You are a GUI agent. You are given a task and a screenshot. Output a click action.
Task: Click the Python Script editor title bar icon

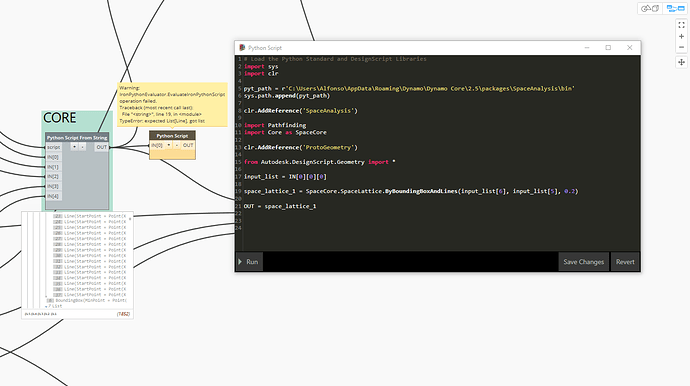tap(242, 48)
